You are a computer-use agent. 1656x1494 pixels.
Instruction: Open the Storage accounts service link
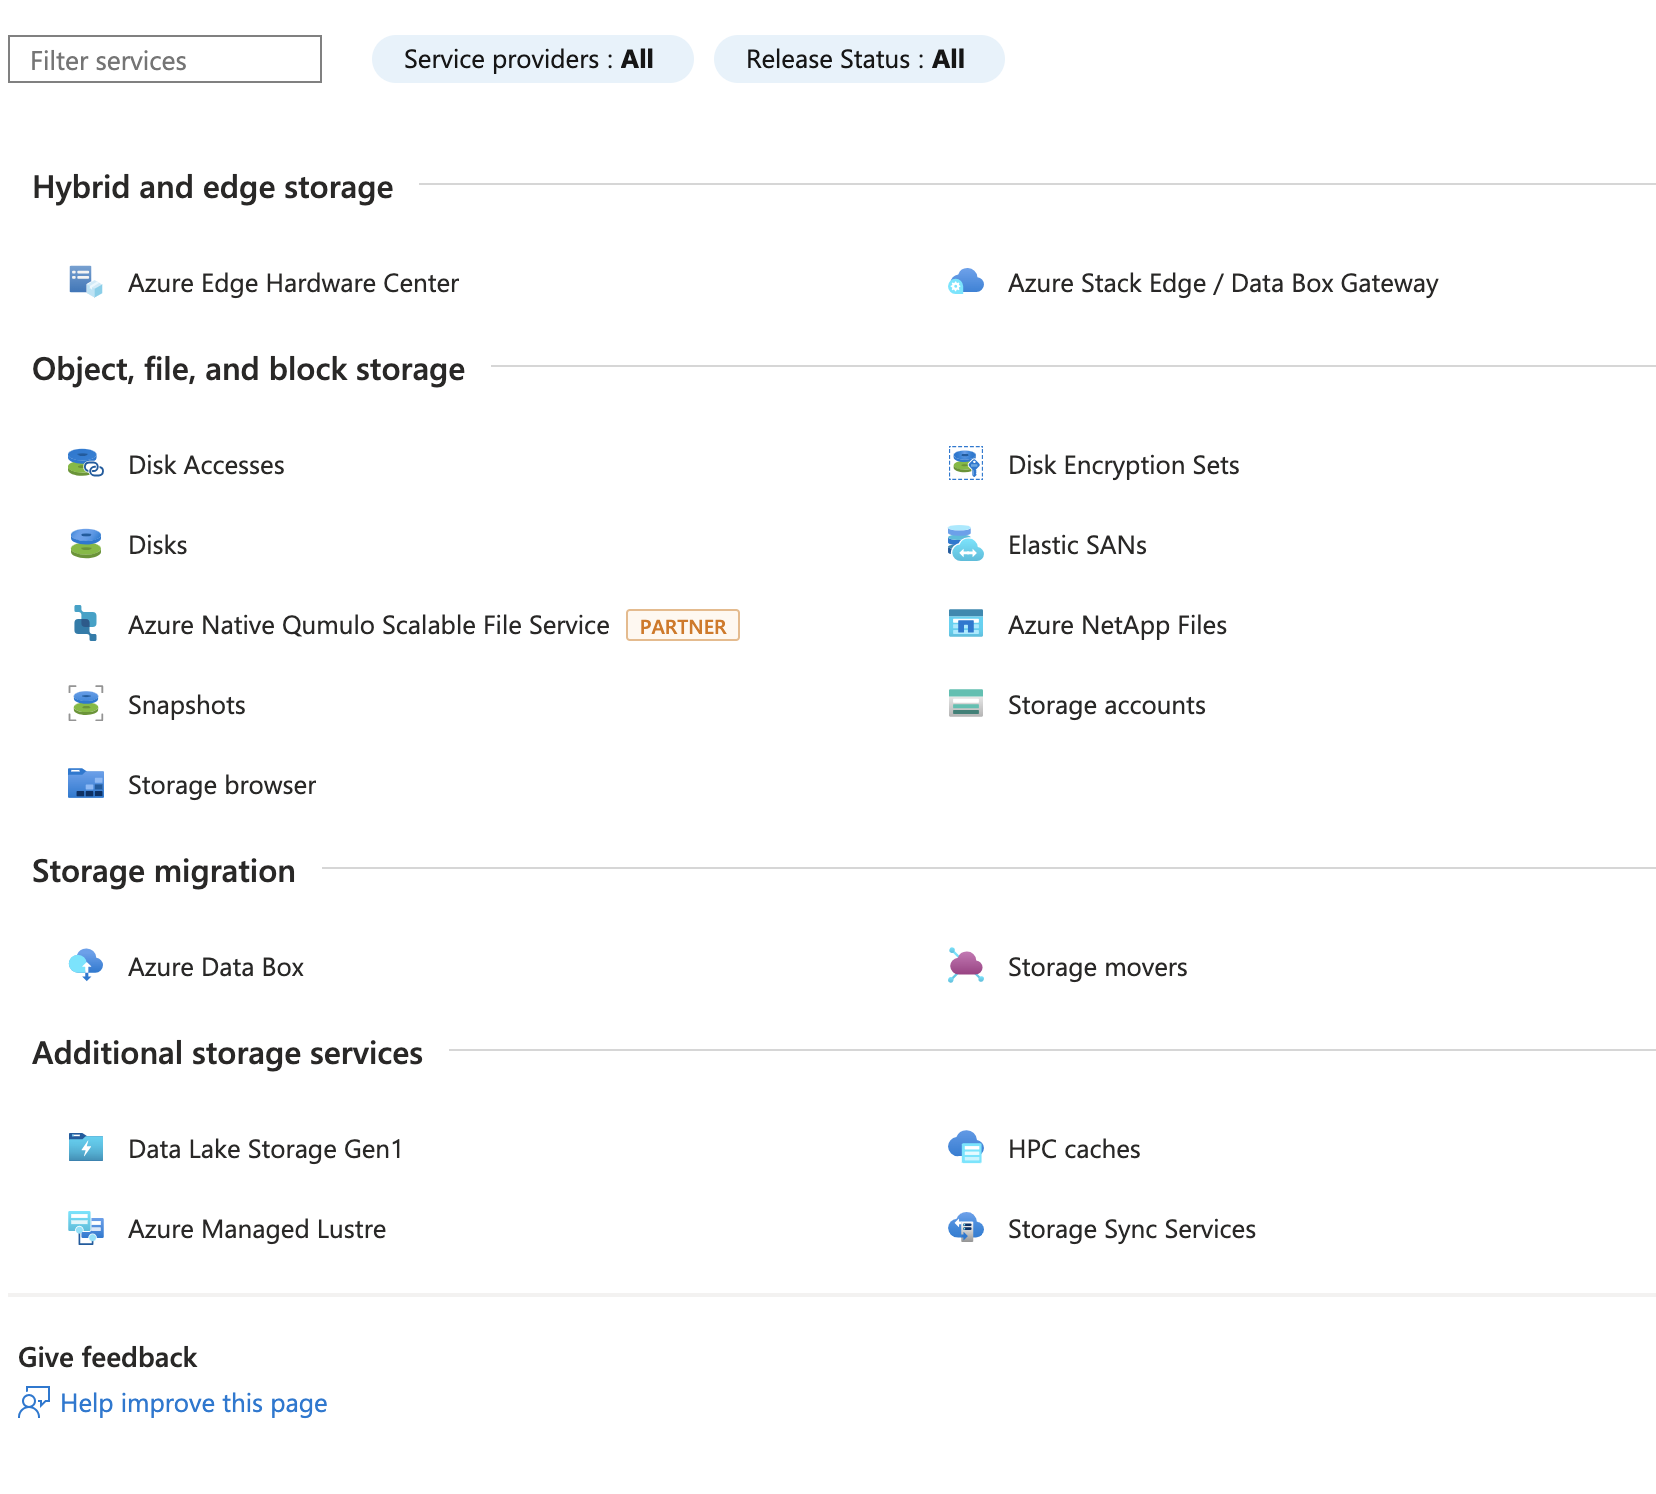pos(1106,705)
